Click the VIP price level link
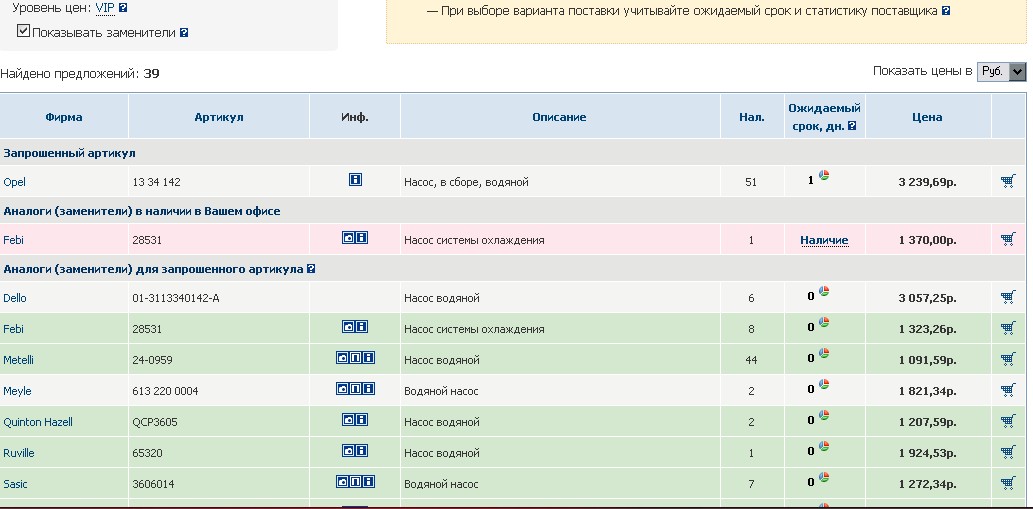This screenshot has height=509, width=1033. [x=105, y=9]
